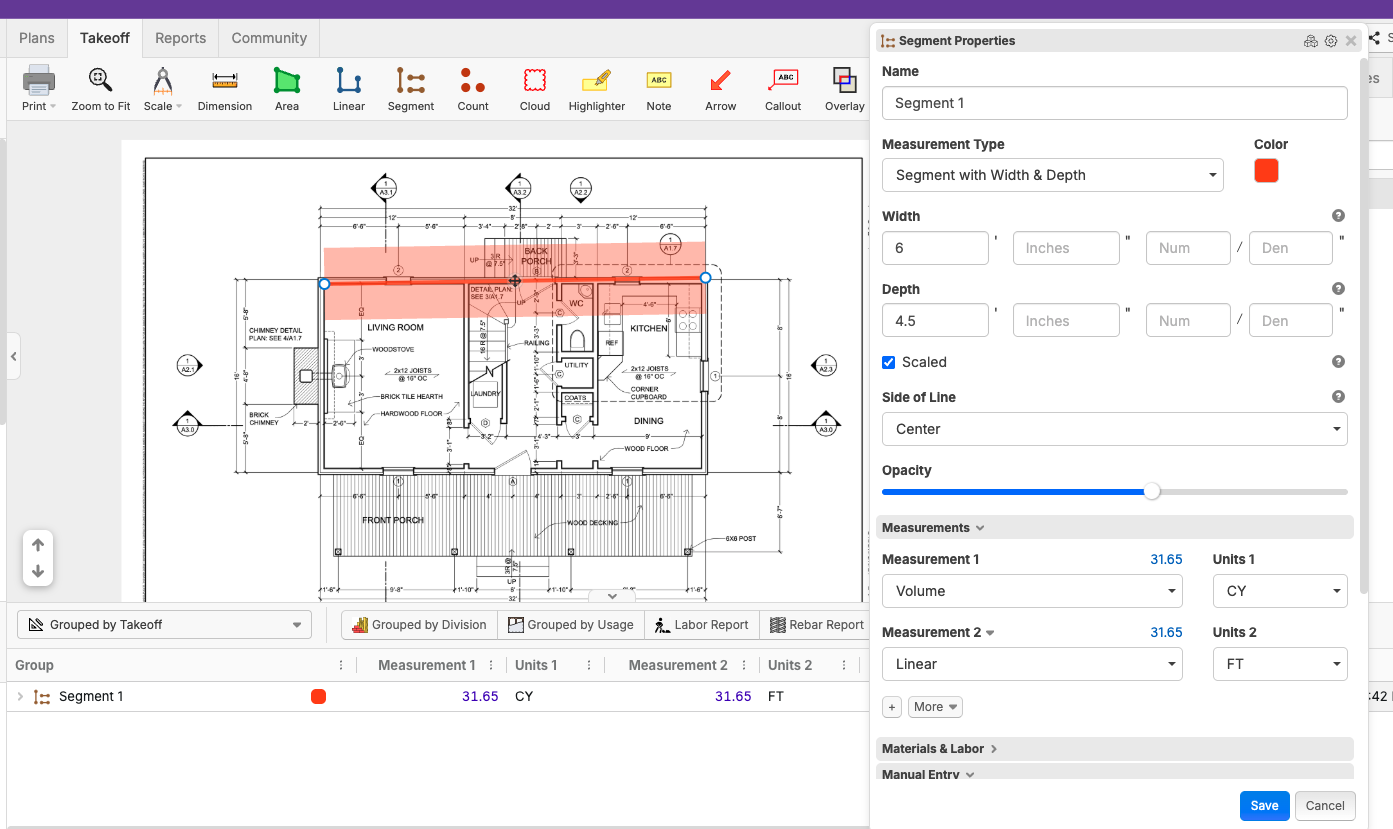Click the Zoom to Fit icon

[100, 89]
